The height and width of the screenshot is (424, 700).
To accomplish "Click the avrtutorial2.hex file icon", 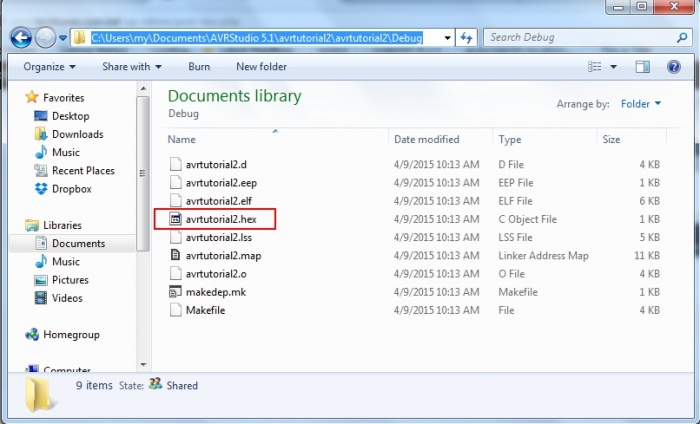I will pos(175,219).
